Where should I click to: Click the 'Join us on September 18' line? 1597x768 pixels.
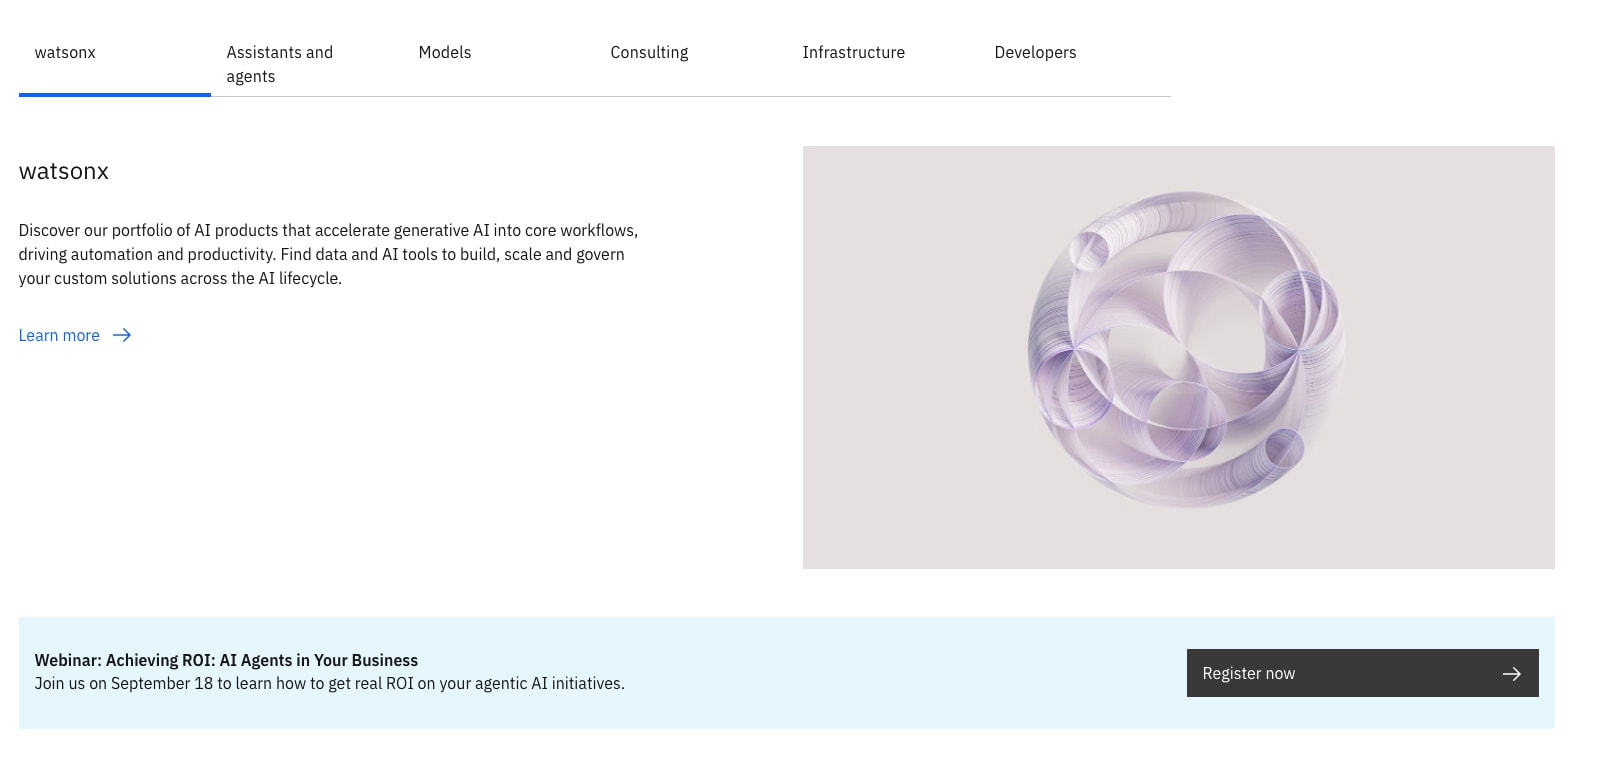point(329,683)
